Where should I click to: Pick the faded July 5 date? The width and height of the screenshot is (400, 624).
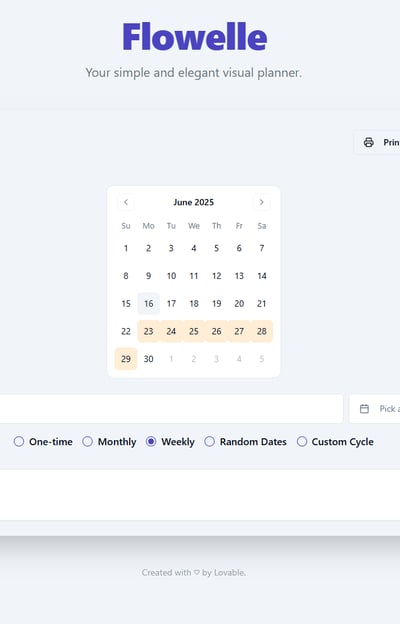click(261, 359)
